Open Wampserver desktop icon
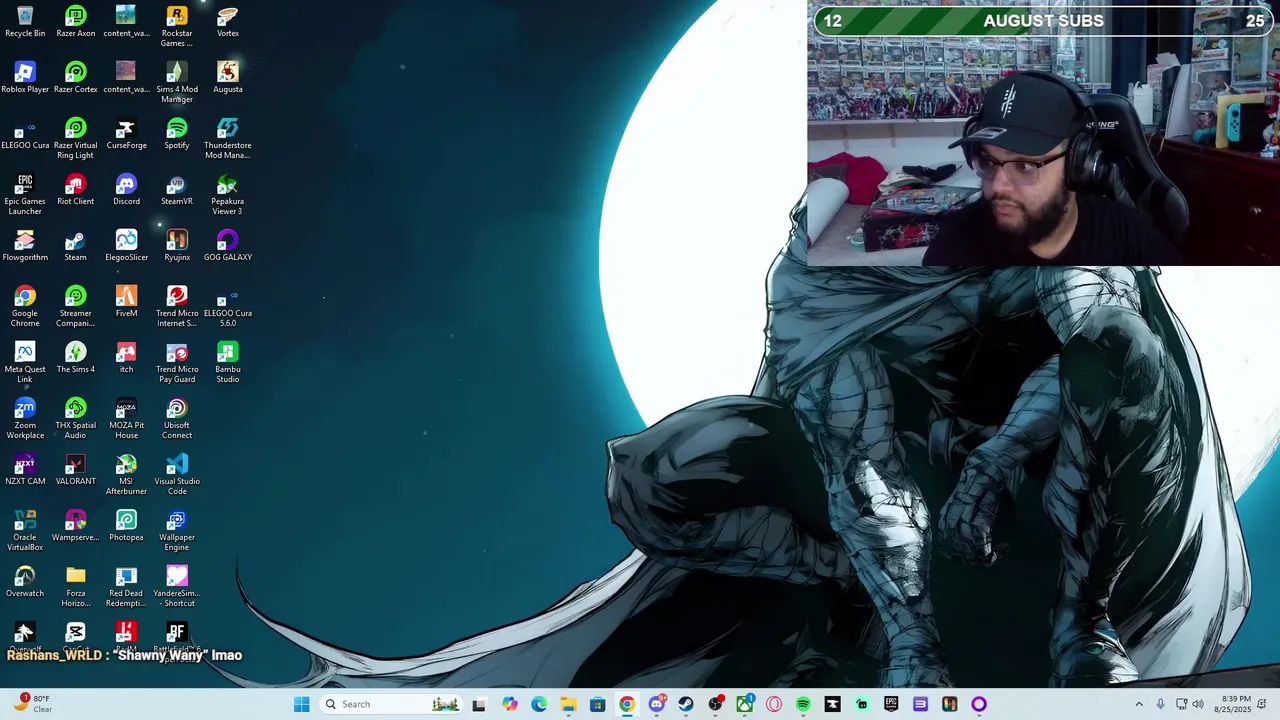The width and height of the screenshot is (1280, 720). tap(75, 526)
